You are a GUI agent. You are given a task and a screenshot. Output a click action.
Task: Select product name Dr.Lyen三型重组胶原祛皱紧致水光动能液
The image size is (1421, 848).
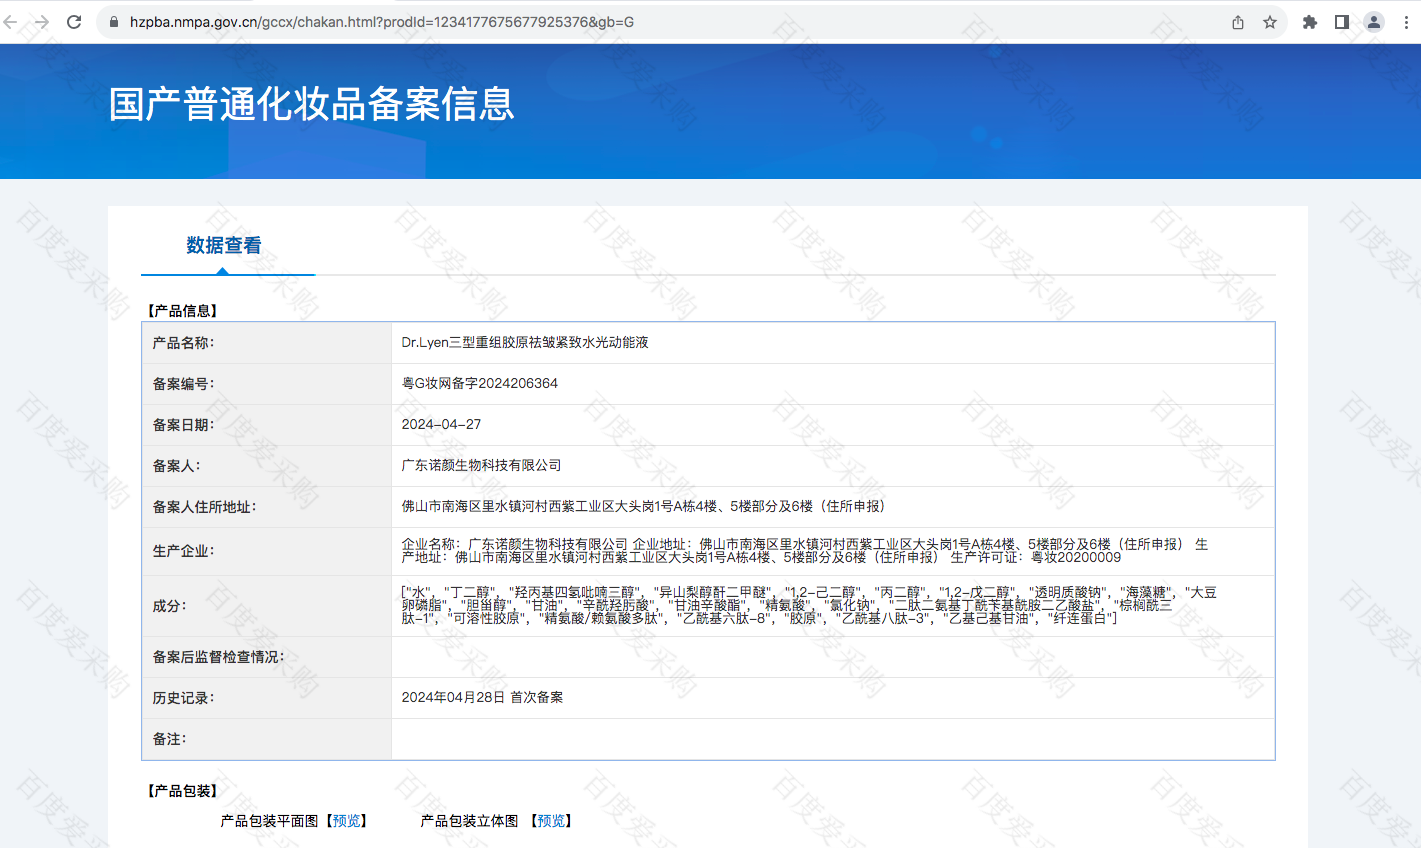(525, 342)
